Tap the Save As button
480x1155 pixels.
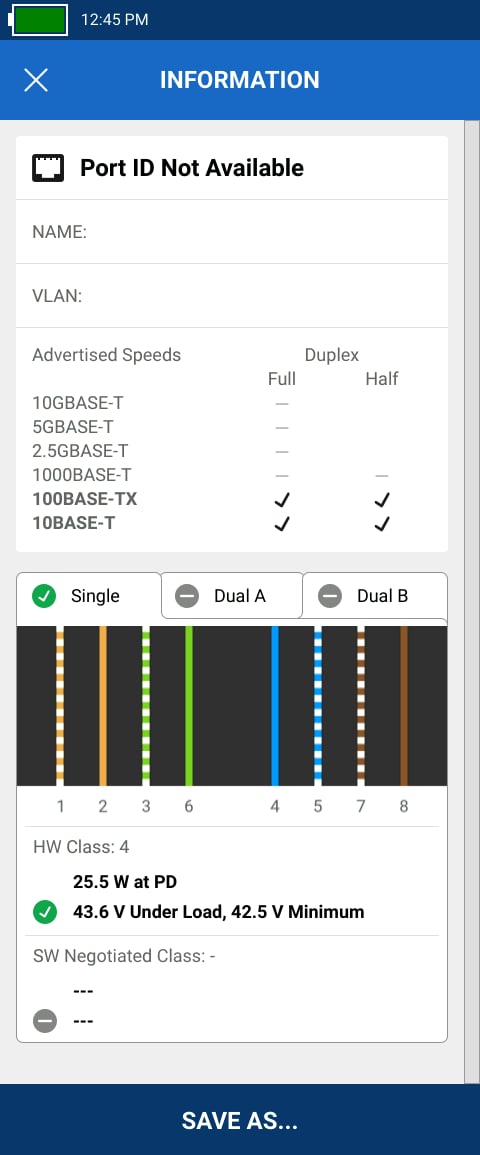(x=240, y=1120)
